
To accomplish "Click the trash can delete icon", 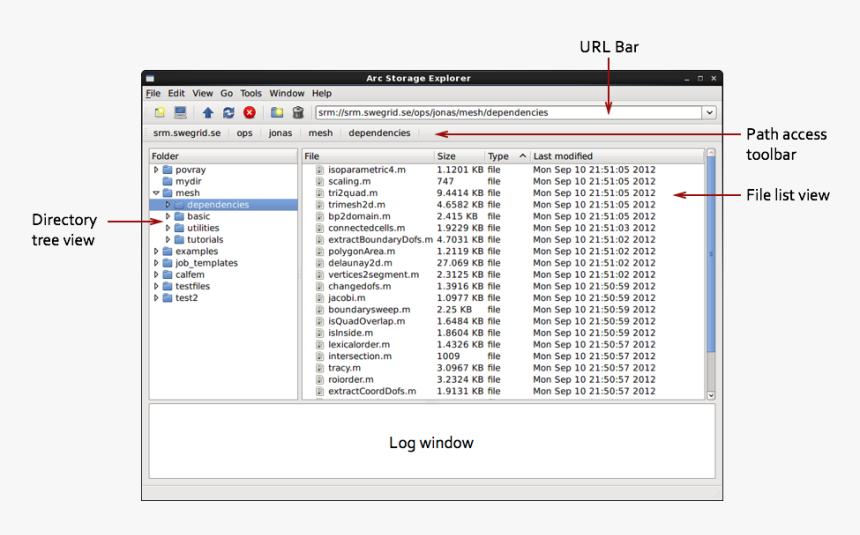I will [x=298, y=113].
